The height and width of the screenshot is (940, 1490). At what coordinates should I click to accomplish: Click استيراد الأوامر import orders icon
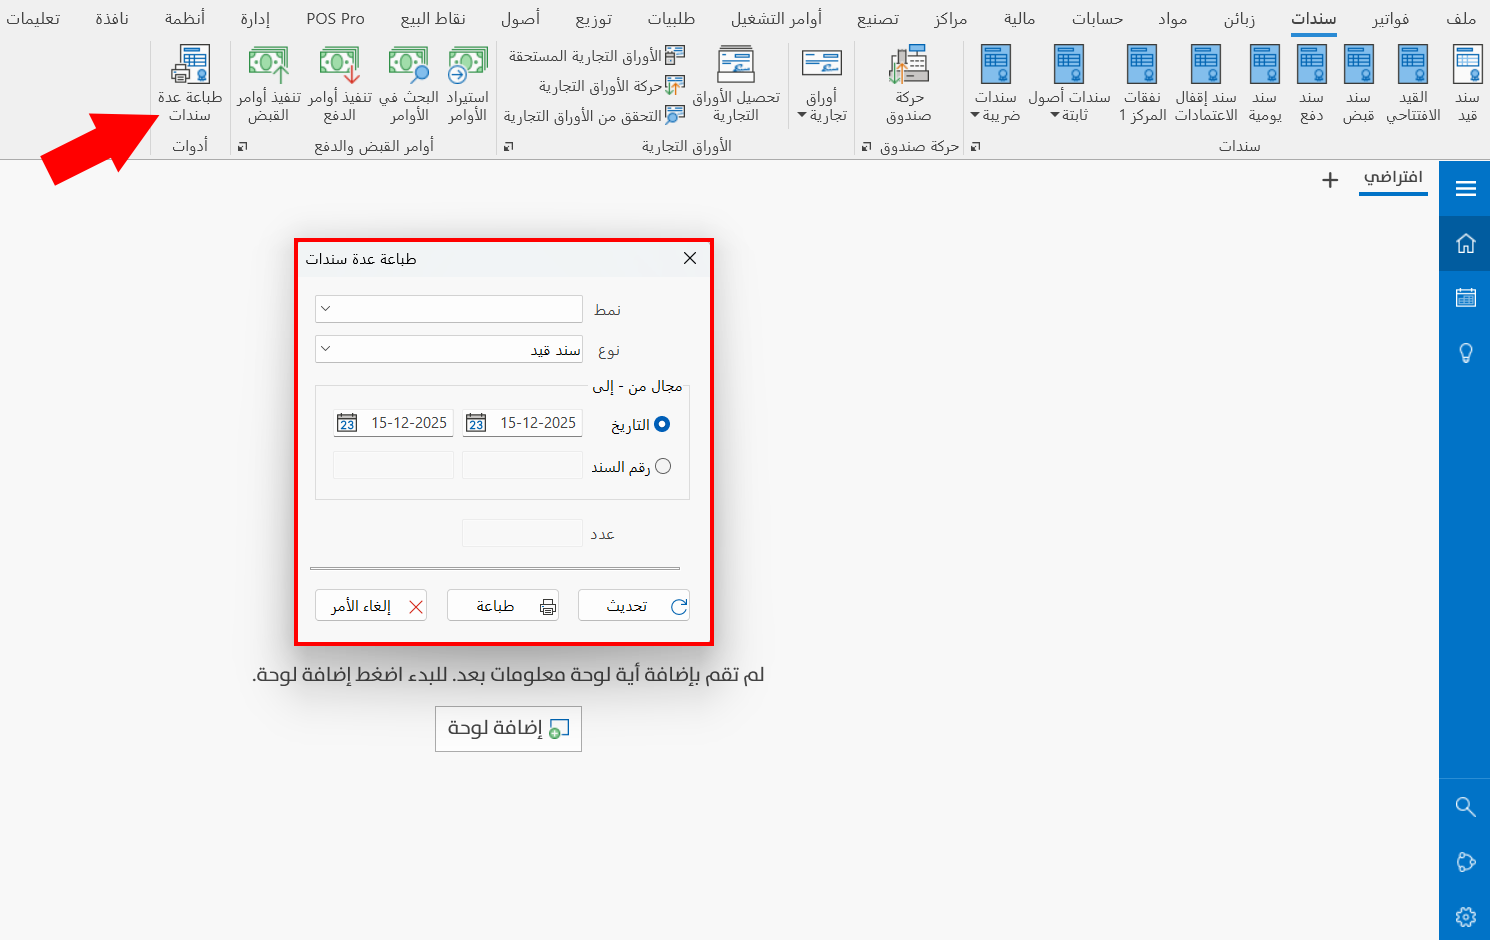tap(465, 80)
